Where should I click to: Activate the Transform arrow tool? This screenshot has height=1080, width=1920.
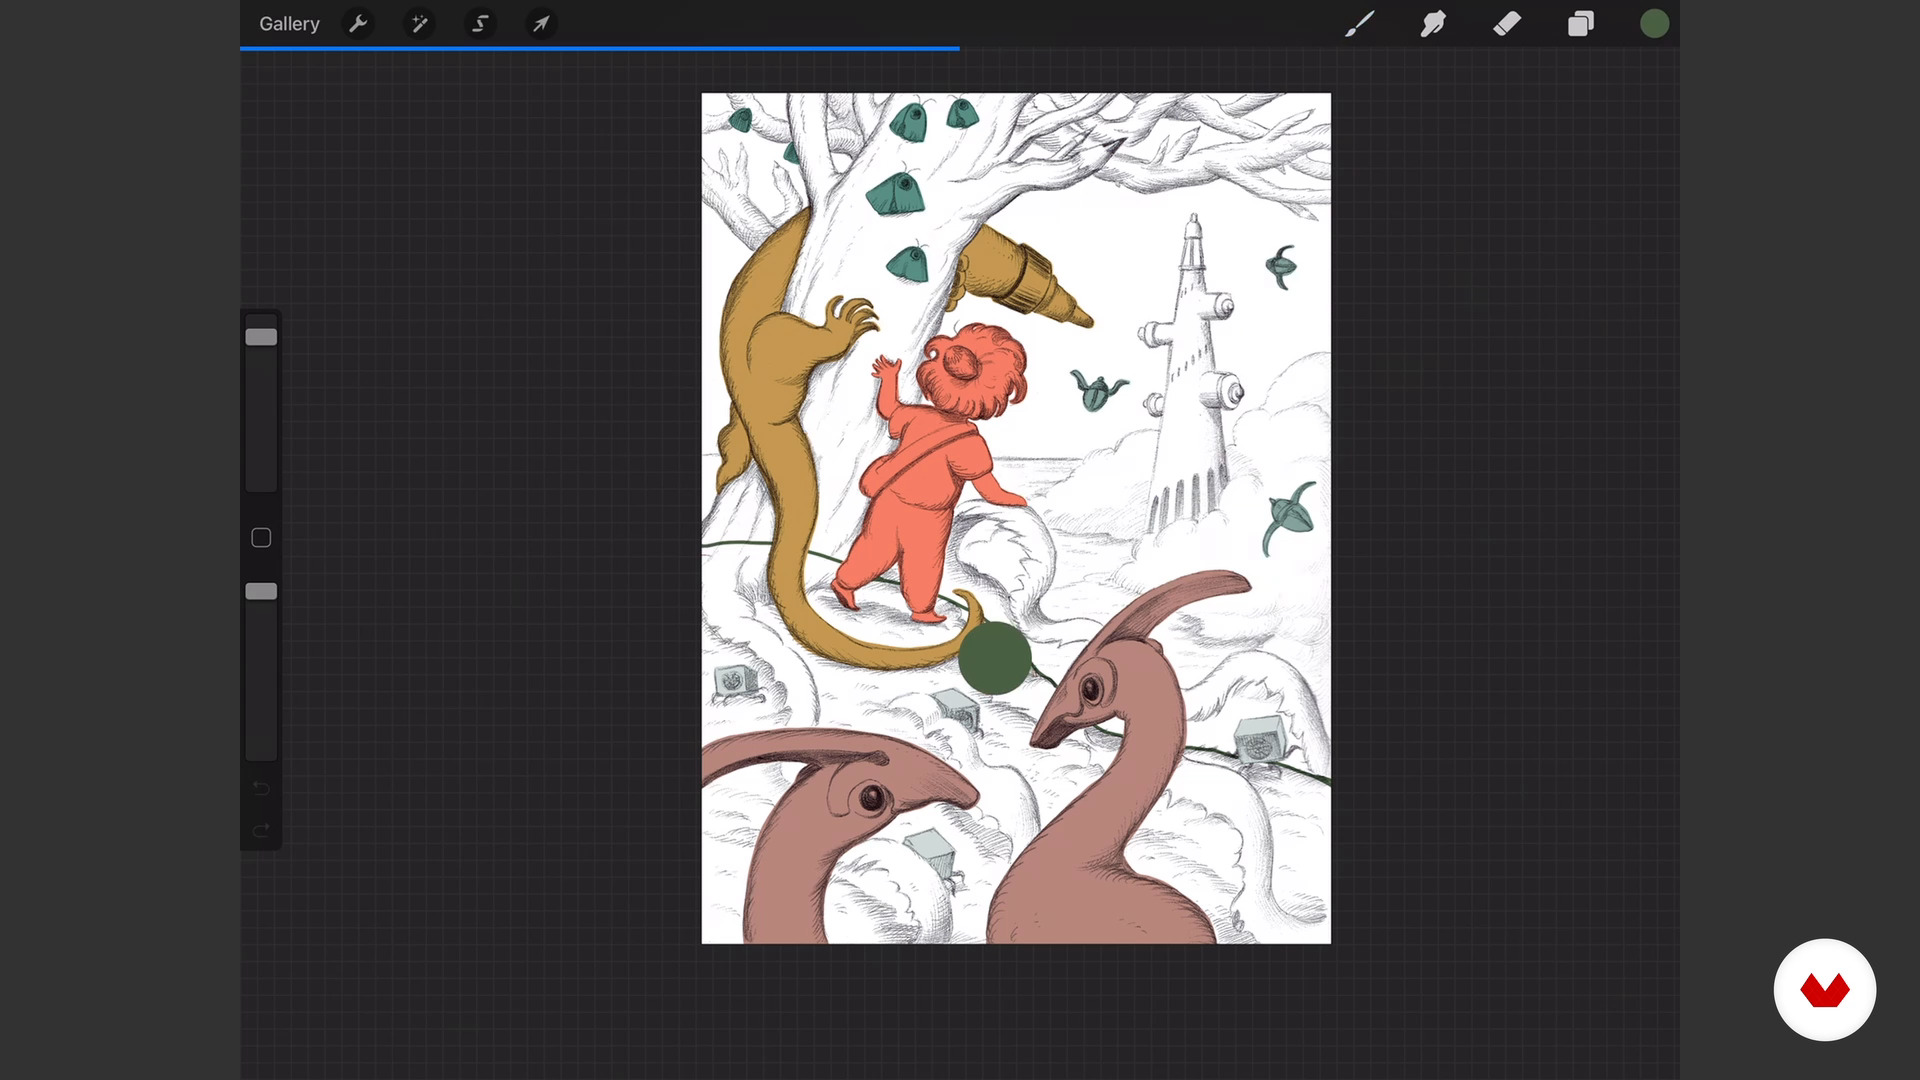(x=541, y=24)
